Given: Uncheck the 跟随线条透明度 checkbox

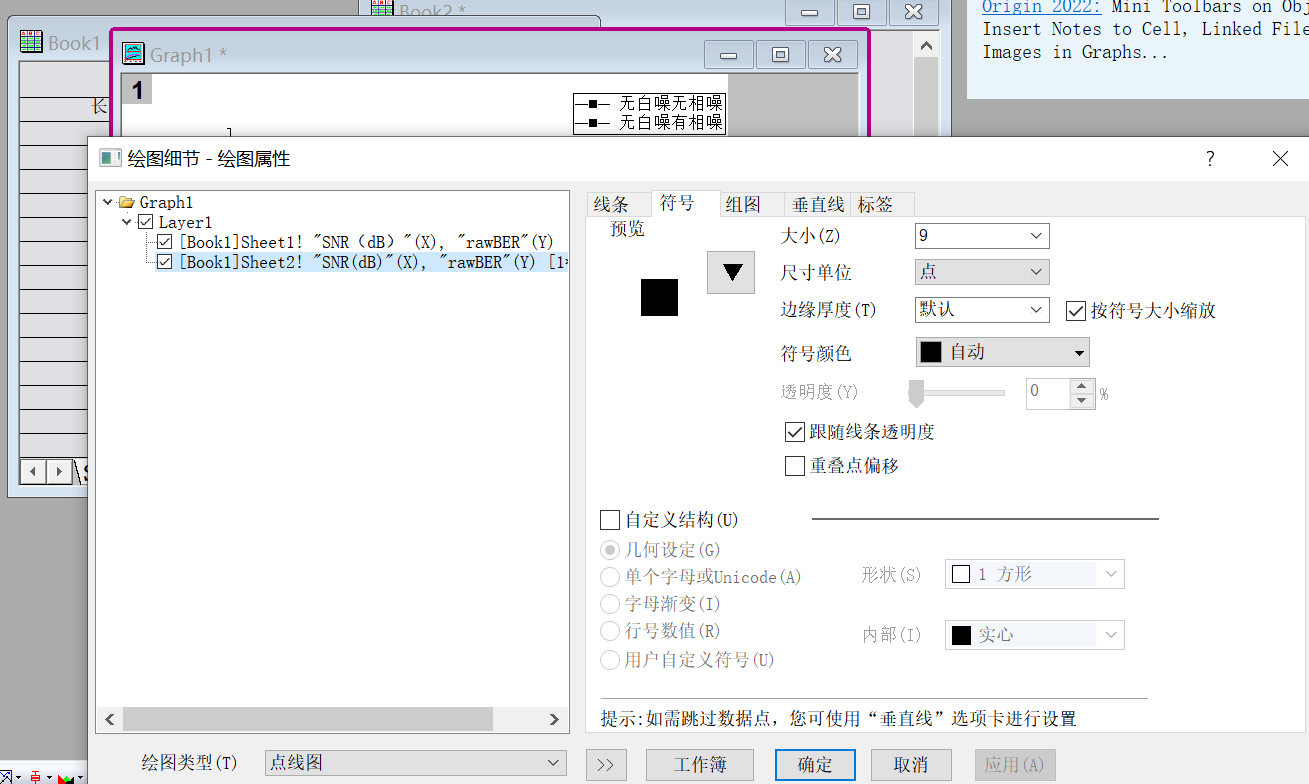Looking at the screenshot, I should (x=794, y=431).
